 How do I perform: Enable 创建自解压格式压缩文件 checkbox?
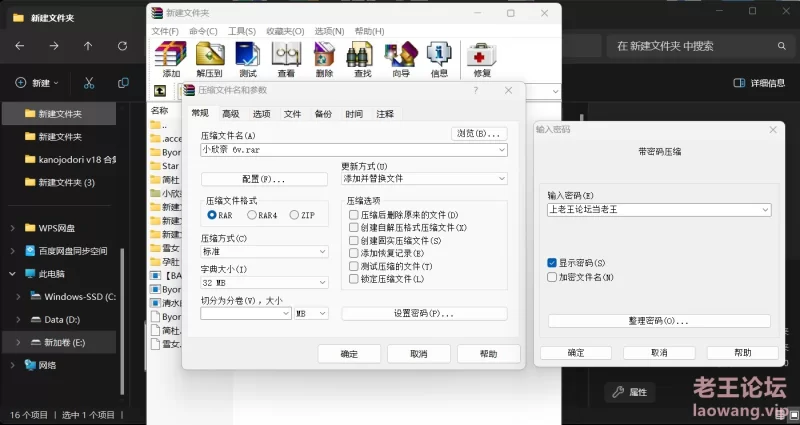tap(353, 228)
